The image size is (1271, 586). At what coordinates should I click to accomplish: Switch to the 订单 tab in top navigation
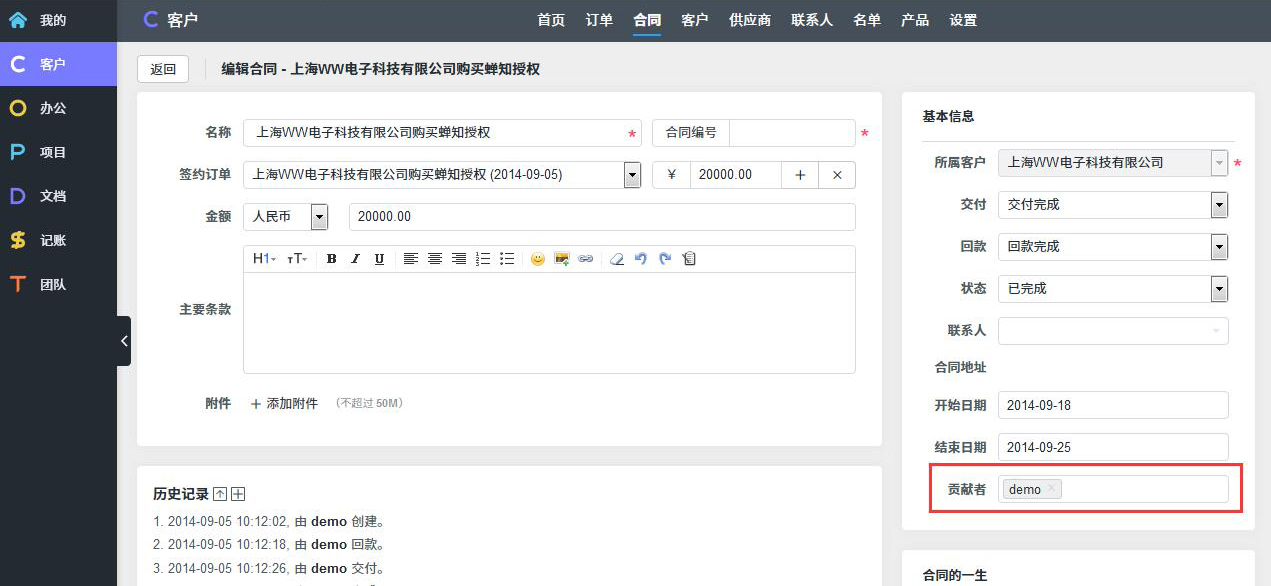(x=599, y=20)
